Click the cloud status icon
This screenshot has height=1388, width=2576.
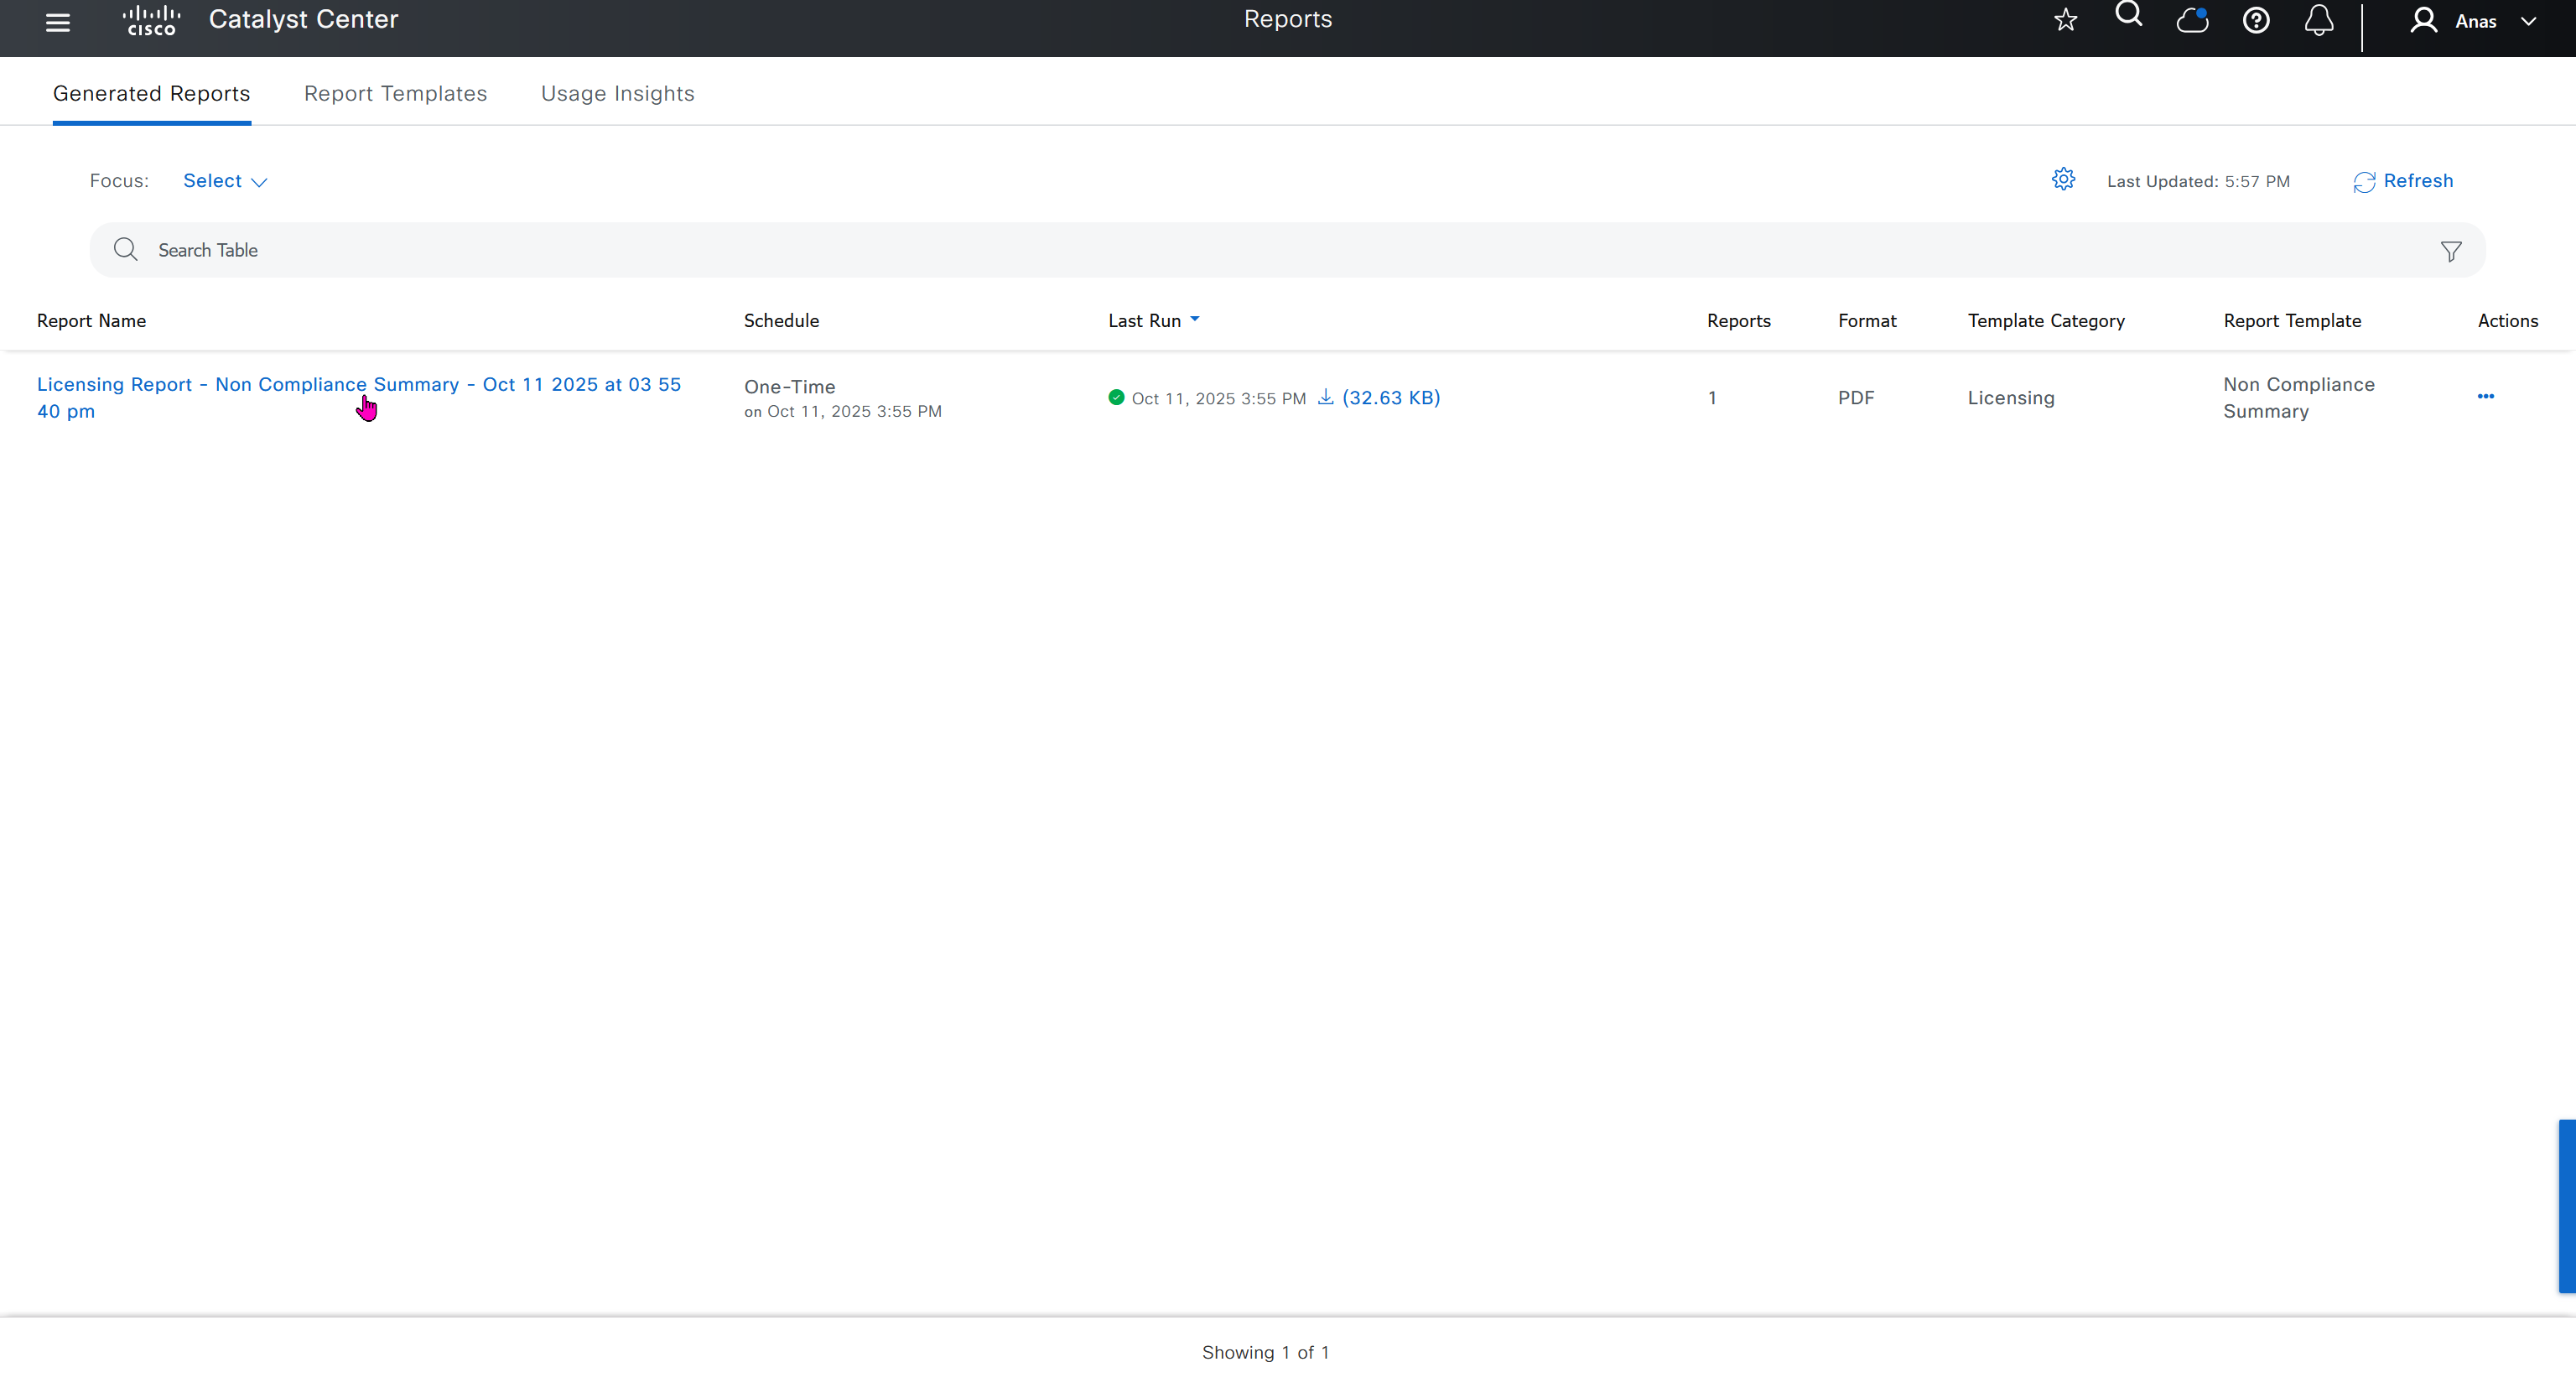point(2192,21)
